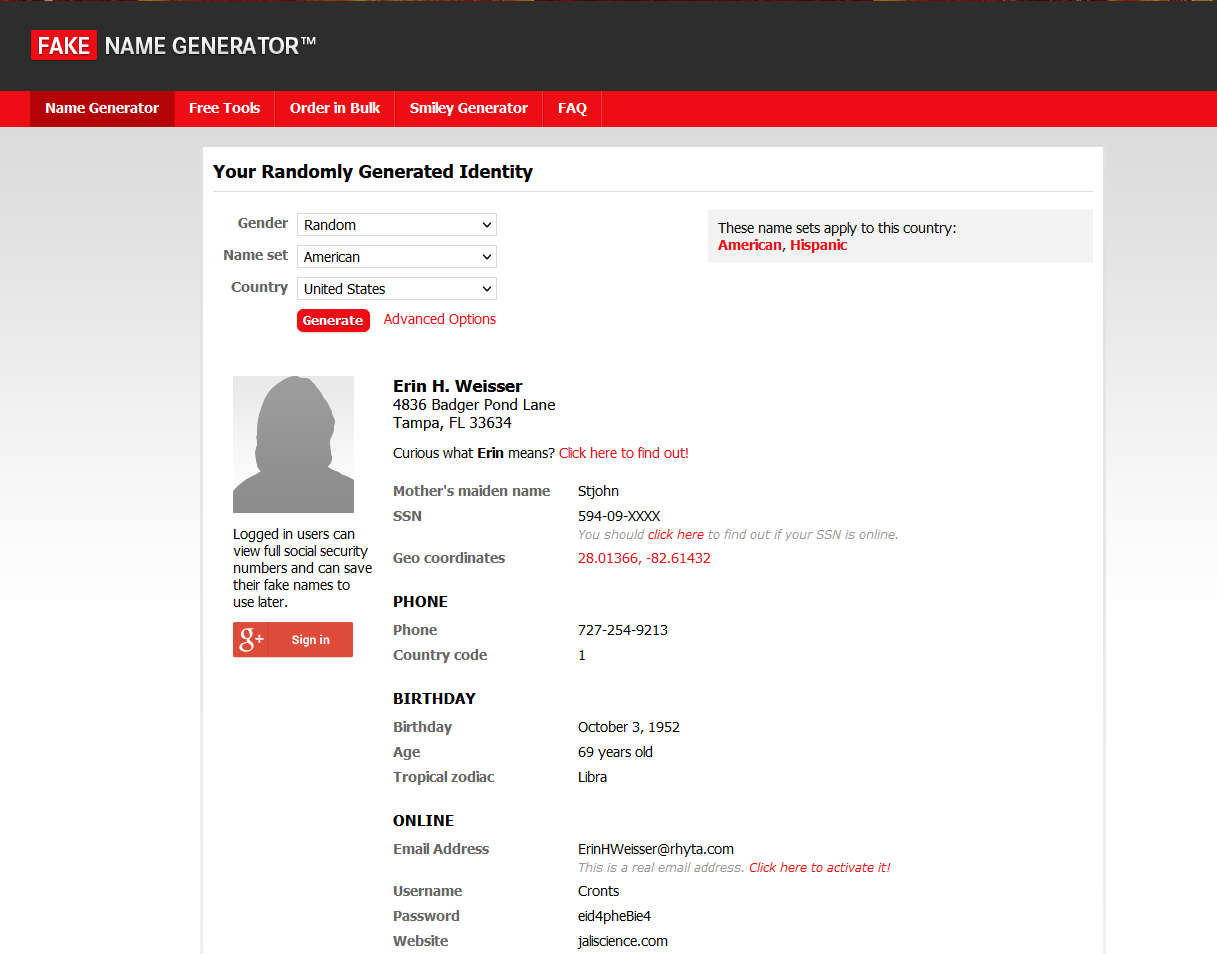Click the Tampa, FL 33634 line
The height and width of the screenshot is (954, 1217).
(x=452, y=423)
